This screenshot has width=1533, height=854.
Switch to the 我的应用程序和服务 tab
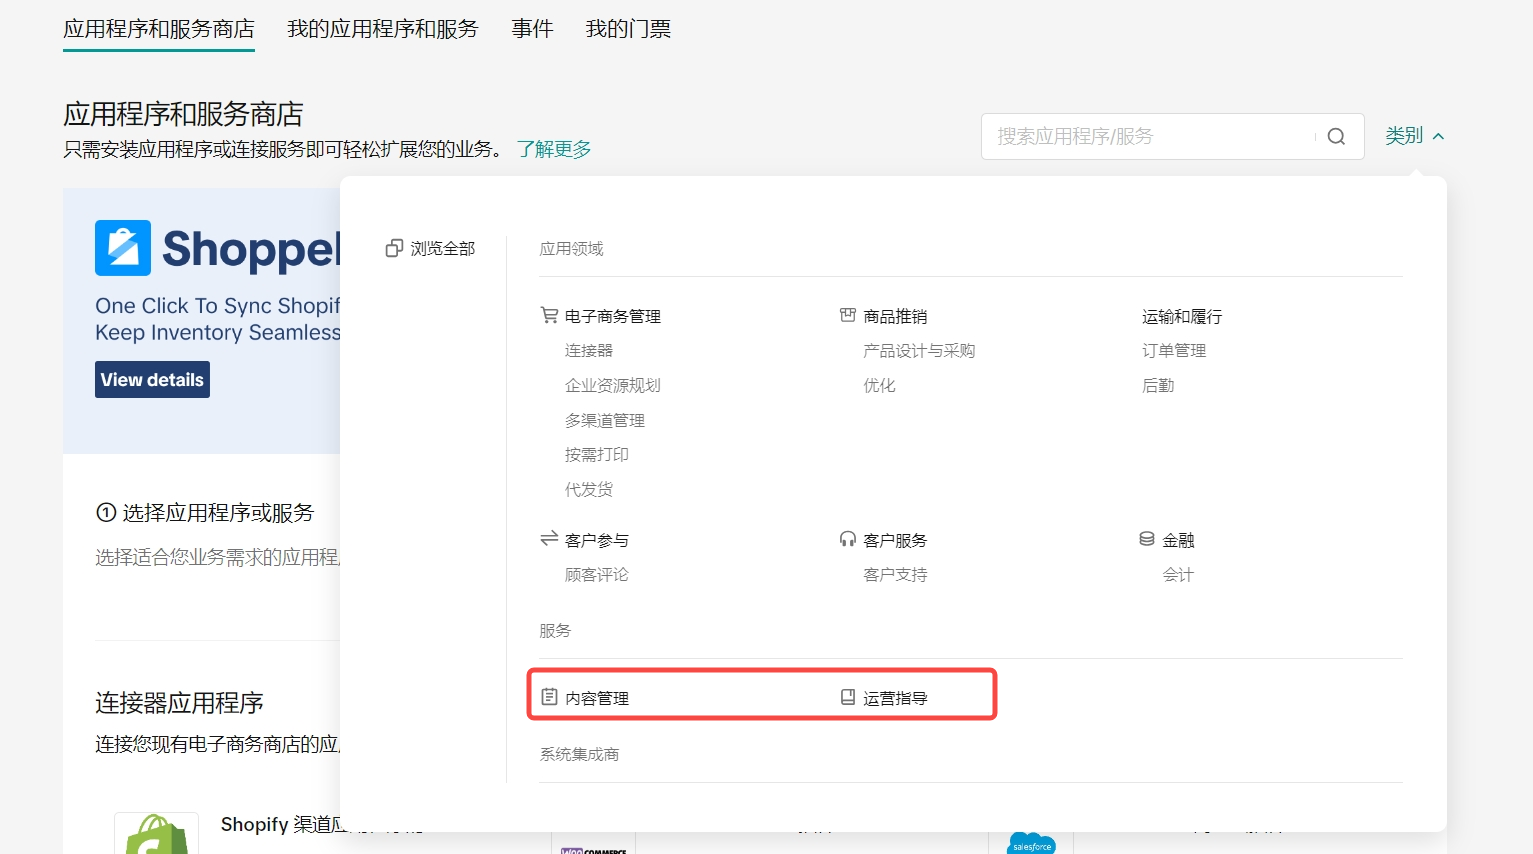383,29
